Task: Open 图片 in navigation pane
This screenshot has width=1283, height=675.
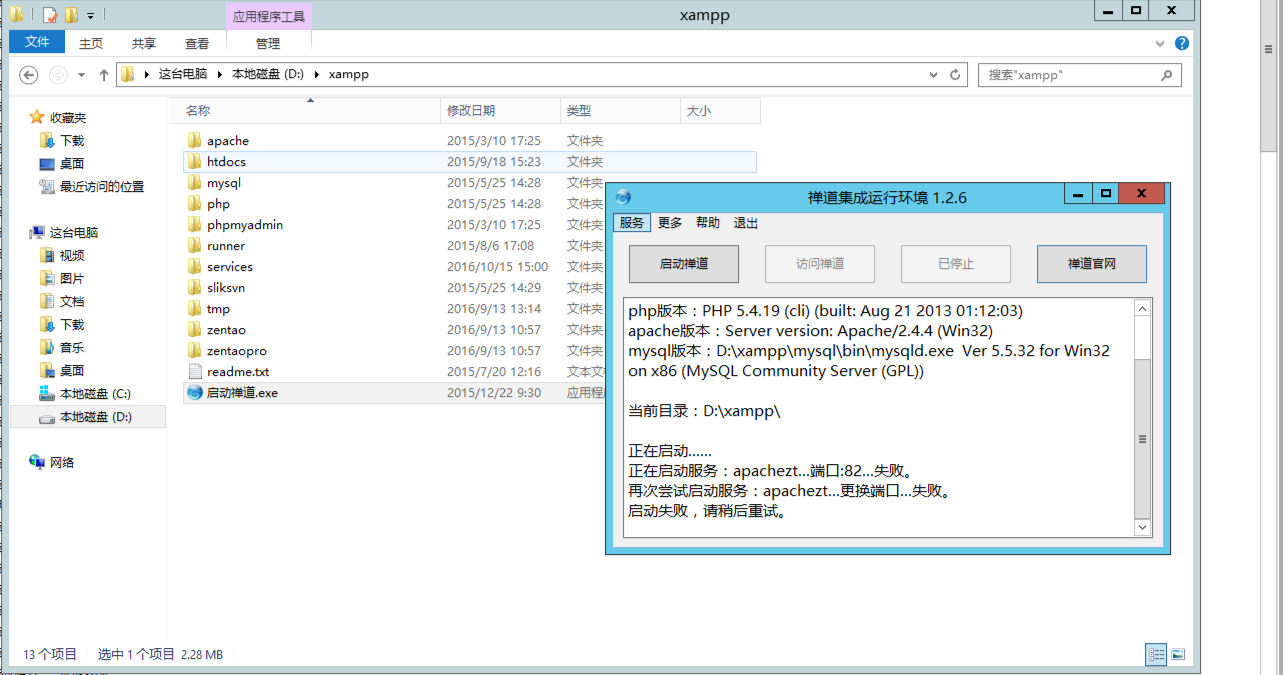Action: coord(72,279)
